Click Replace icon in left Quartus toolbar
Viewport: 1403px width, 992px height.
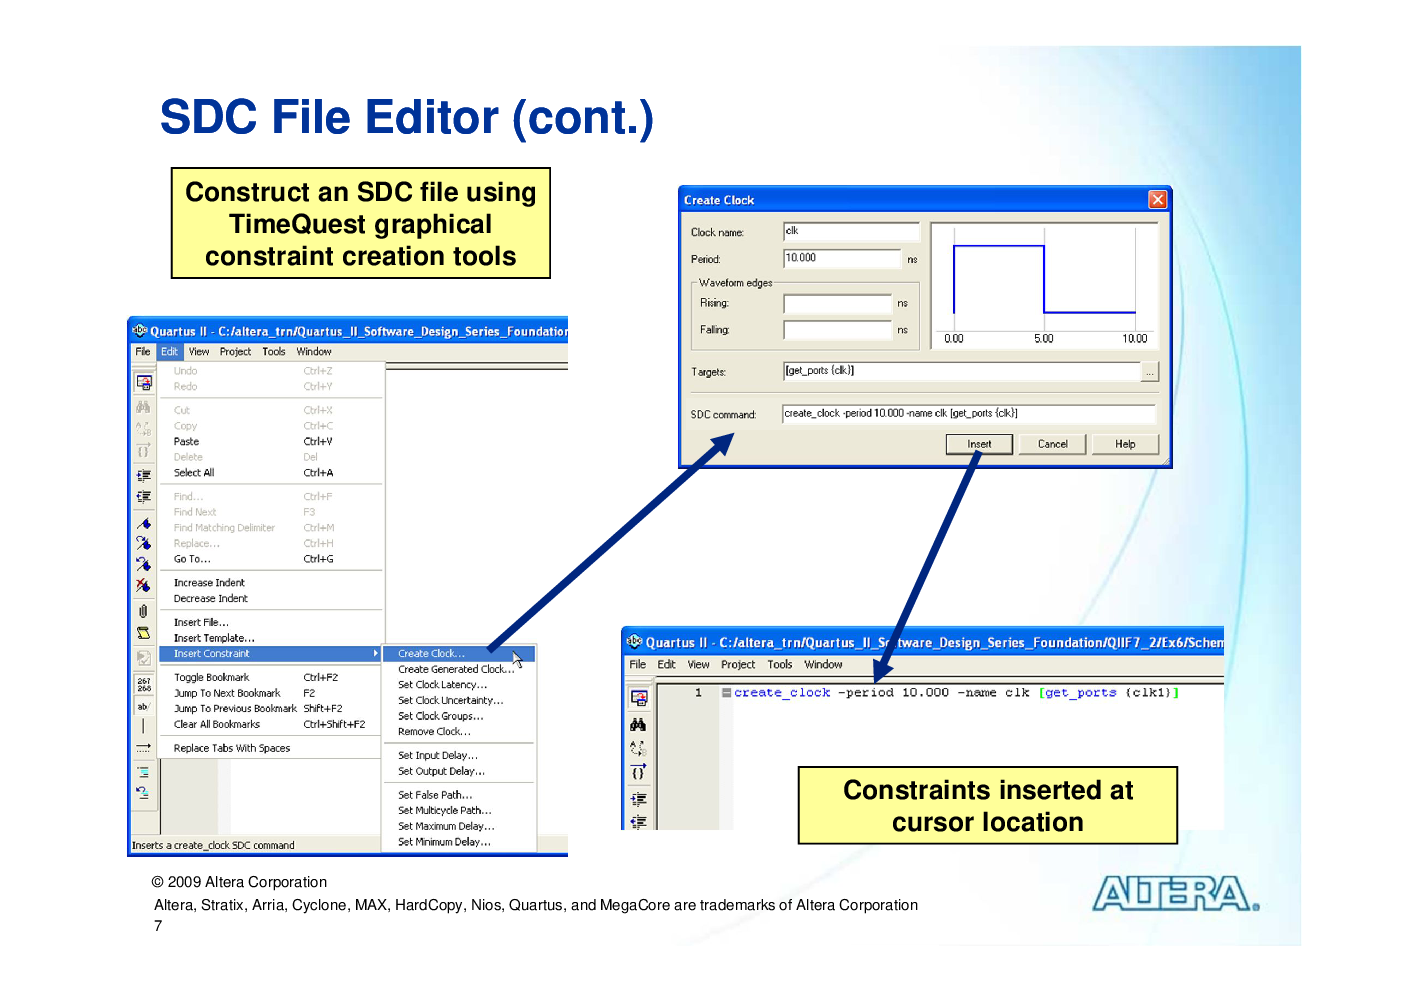coord(144,428)
